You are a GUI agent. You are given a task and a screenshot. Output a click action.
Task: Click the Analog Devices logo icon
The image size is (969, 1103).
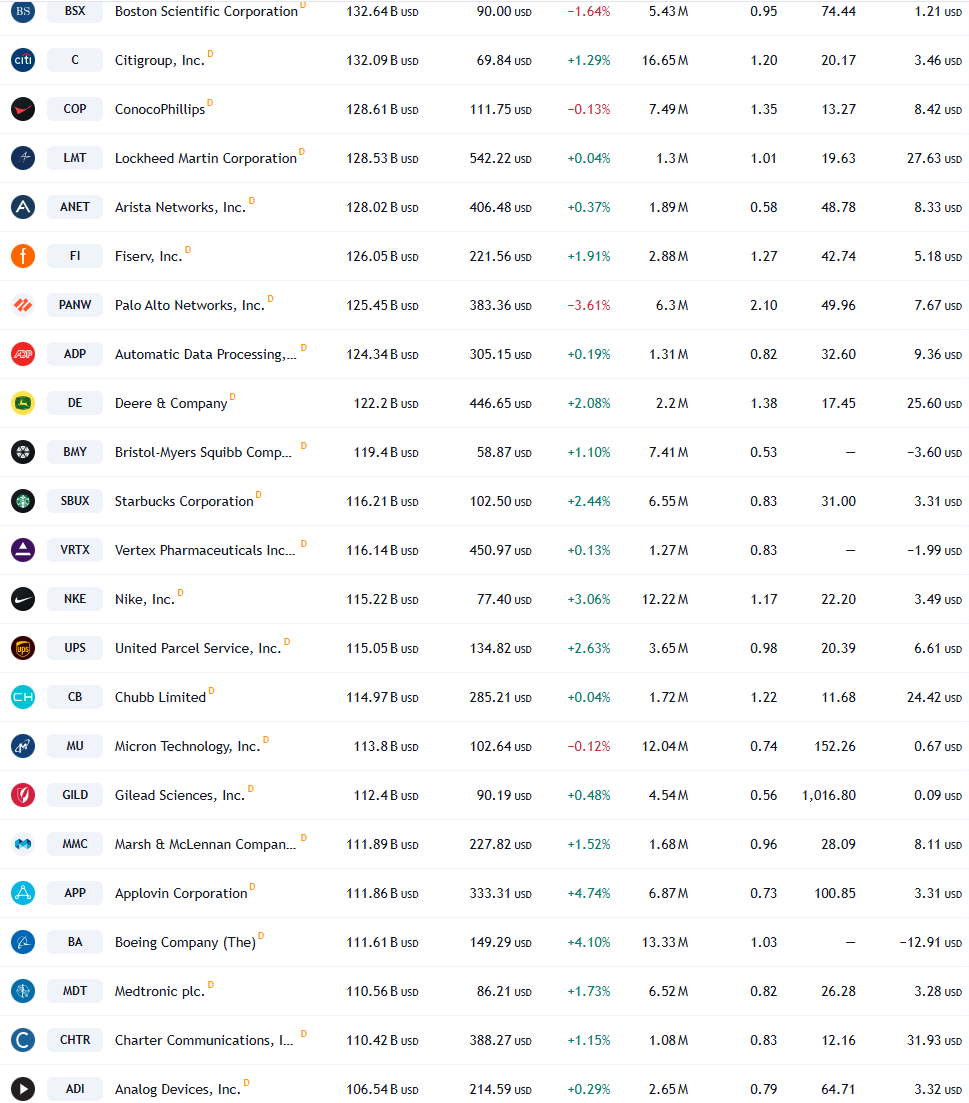(x=23, y=1089)
